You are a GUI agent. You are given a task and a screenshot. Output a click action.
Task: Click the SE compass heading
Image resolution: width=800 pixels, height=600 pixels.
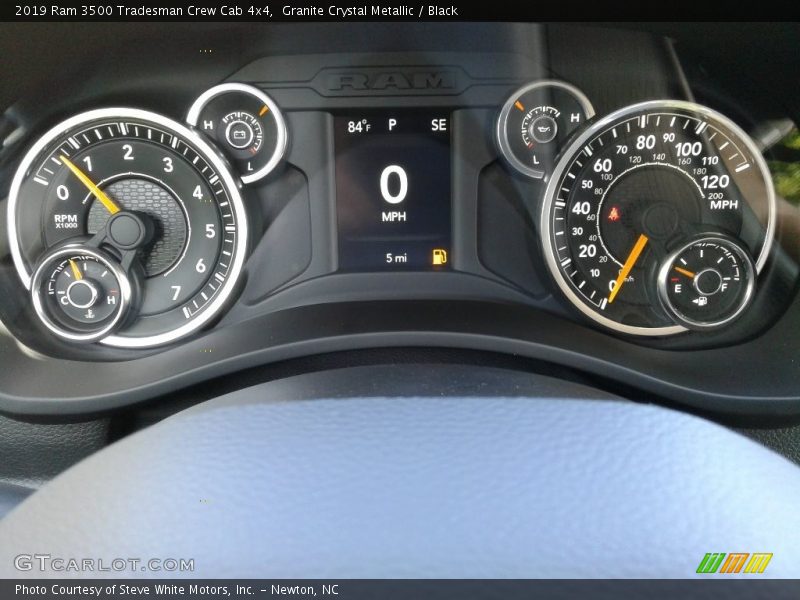[438, 125]
